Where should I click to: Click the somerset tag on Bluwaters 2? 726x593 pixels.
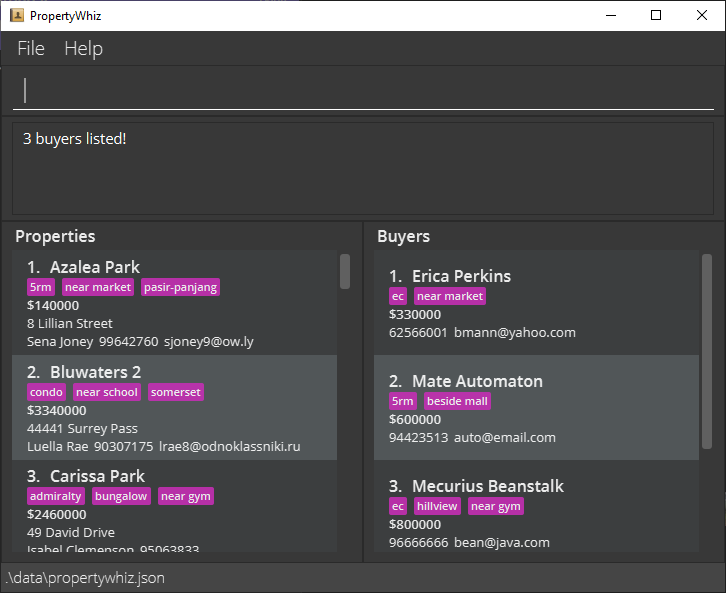click(x=175, y=392)
